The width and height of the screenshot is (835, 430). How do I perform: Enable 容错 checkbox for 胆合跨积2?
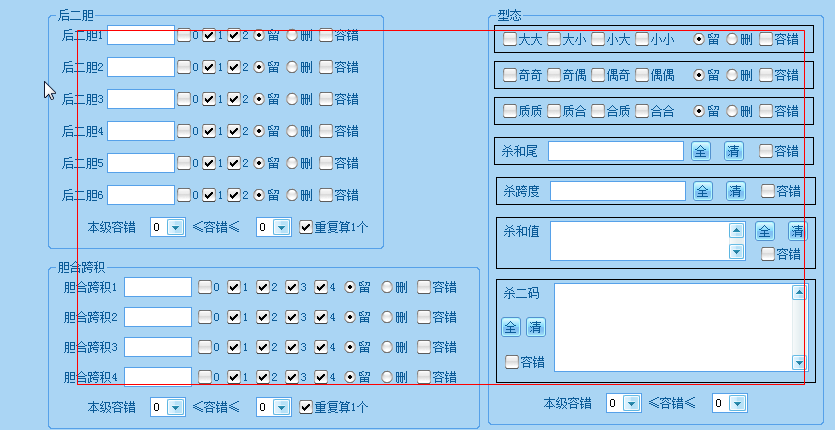click(424, 318)
